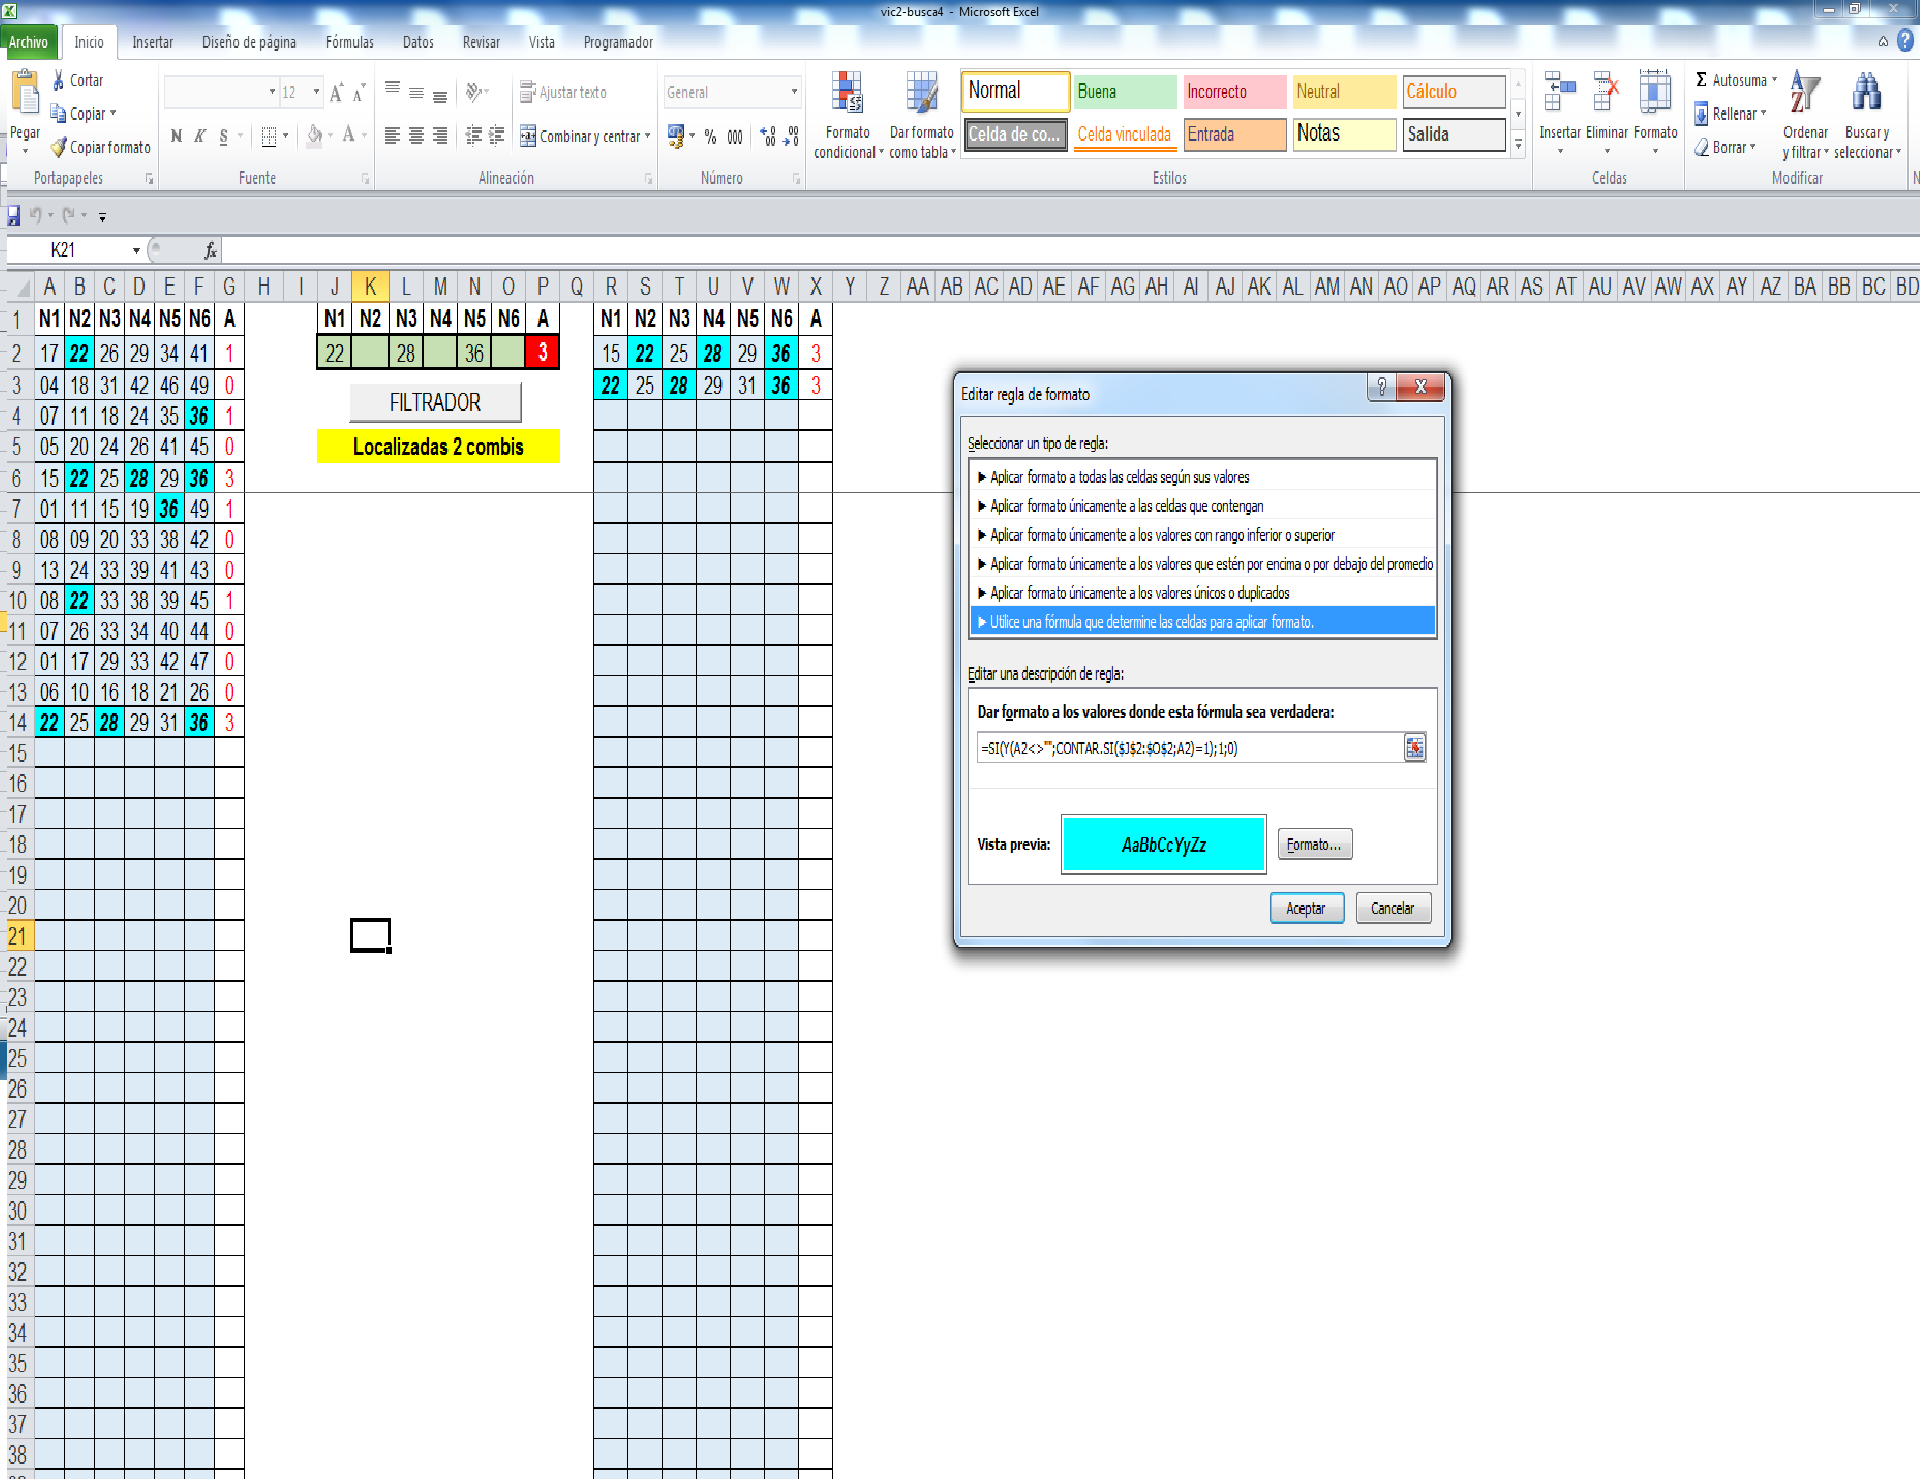
Task: Align text to the left
Action: coord(393,136)
